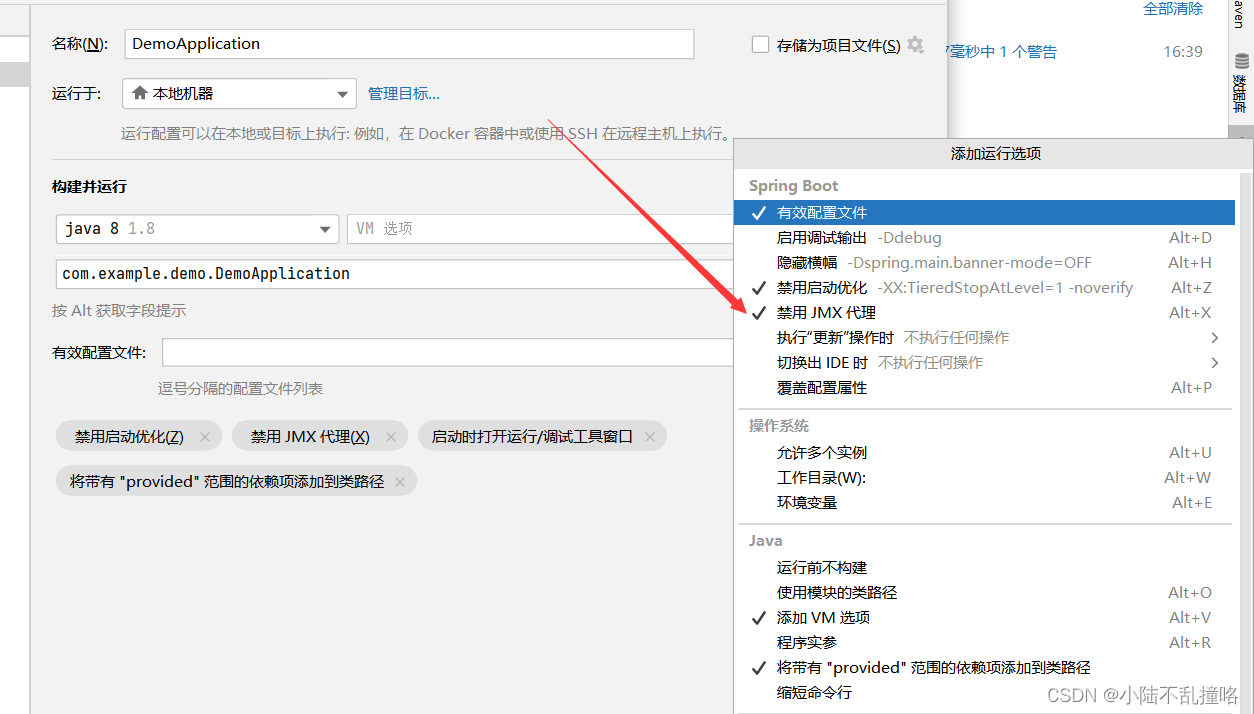Remove the 禁用启动优化(Z) tag with its × icon

coord(205,435)
